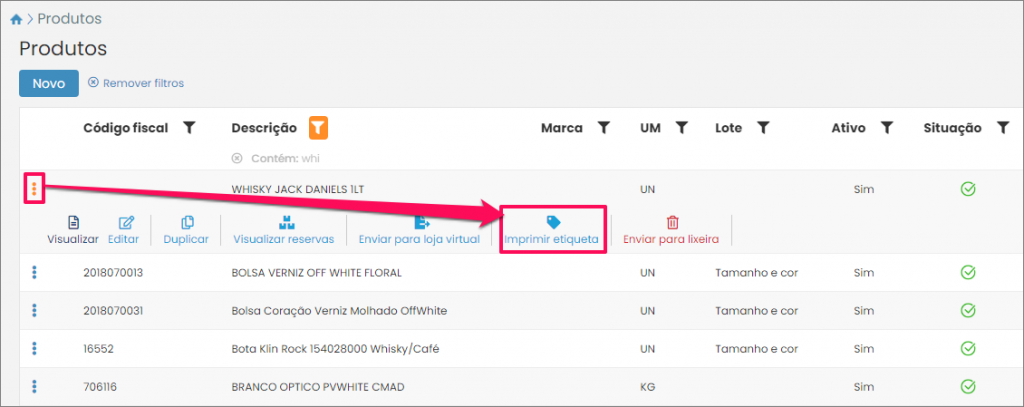Collapse the Whisky Jack Daniels row actions menu
Viewport: 1024px width, 407px height.
(34, 188)
